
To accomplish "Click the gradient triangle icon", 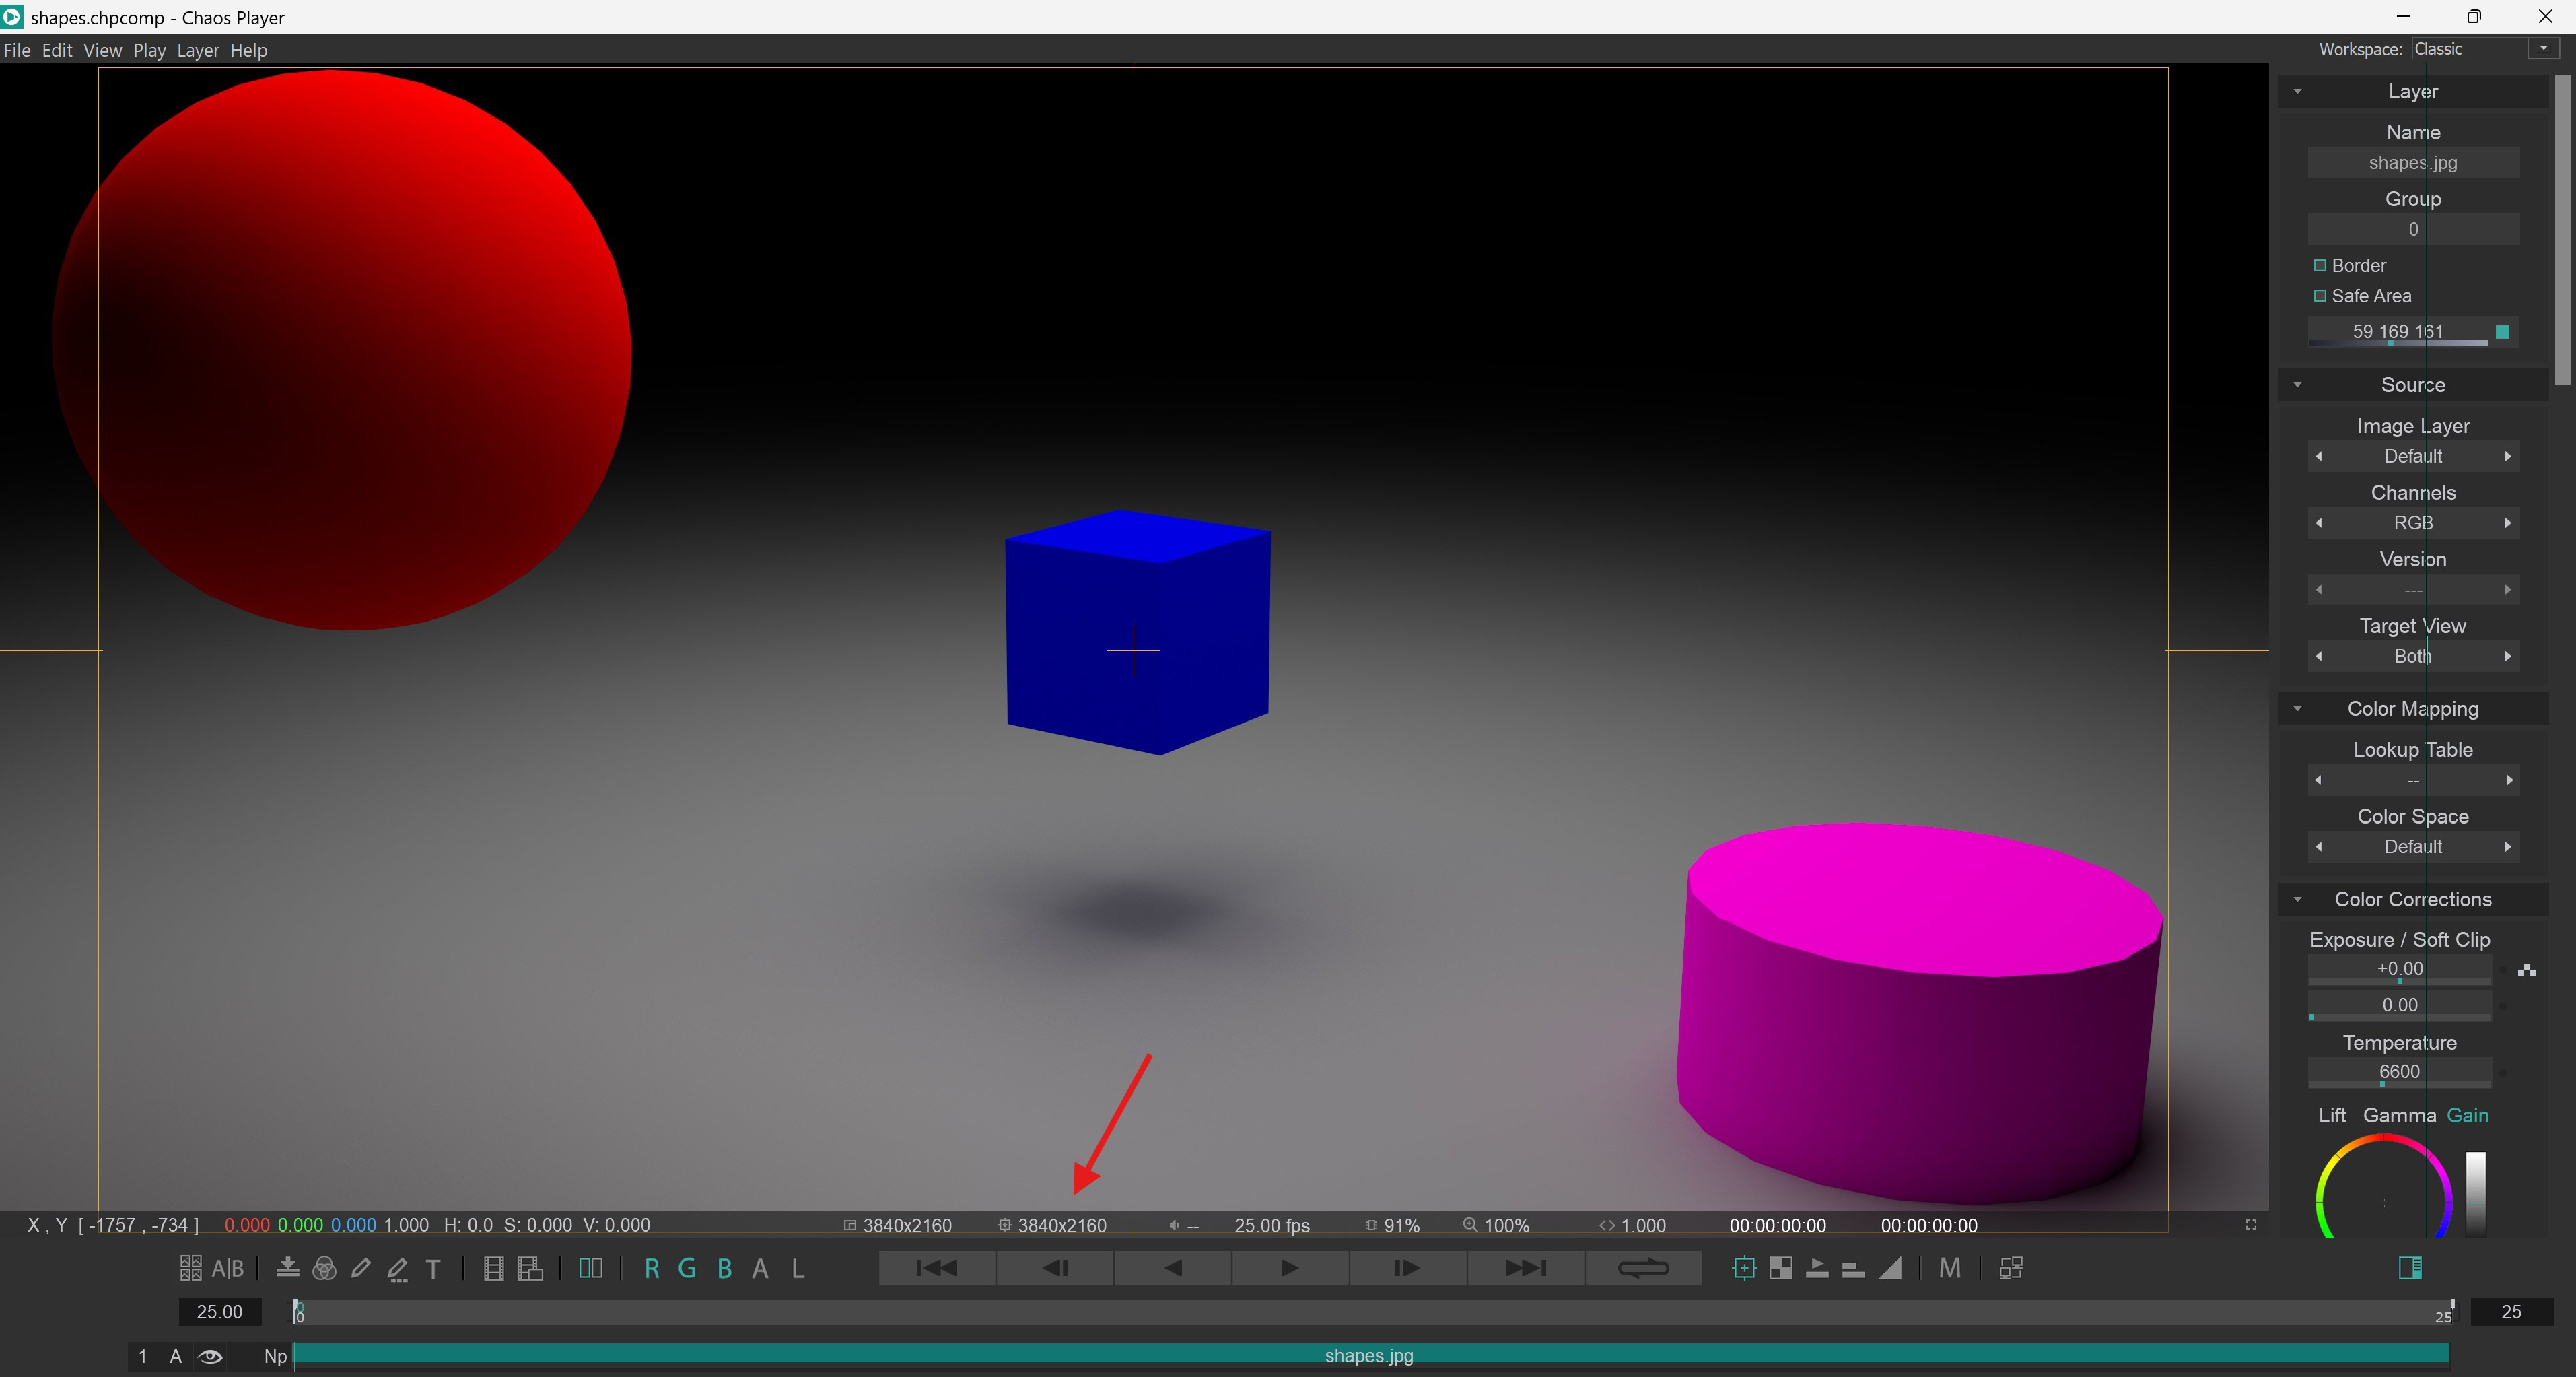I will 1890,1268.
